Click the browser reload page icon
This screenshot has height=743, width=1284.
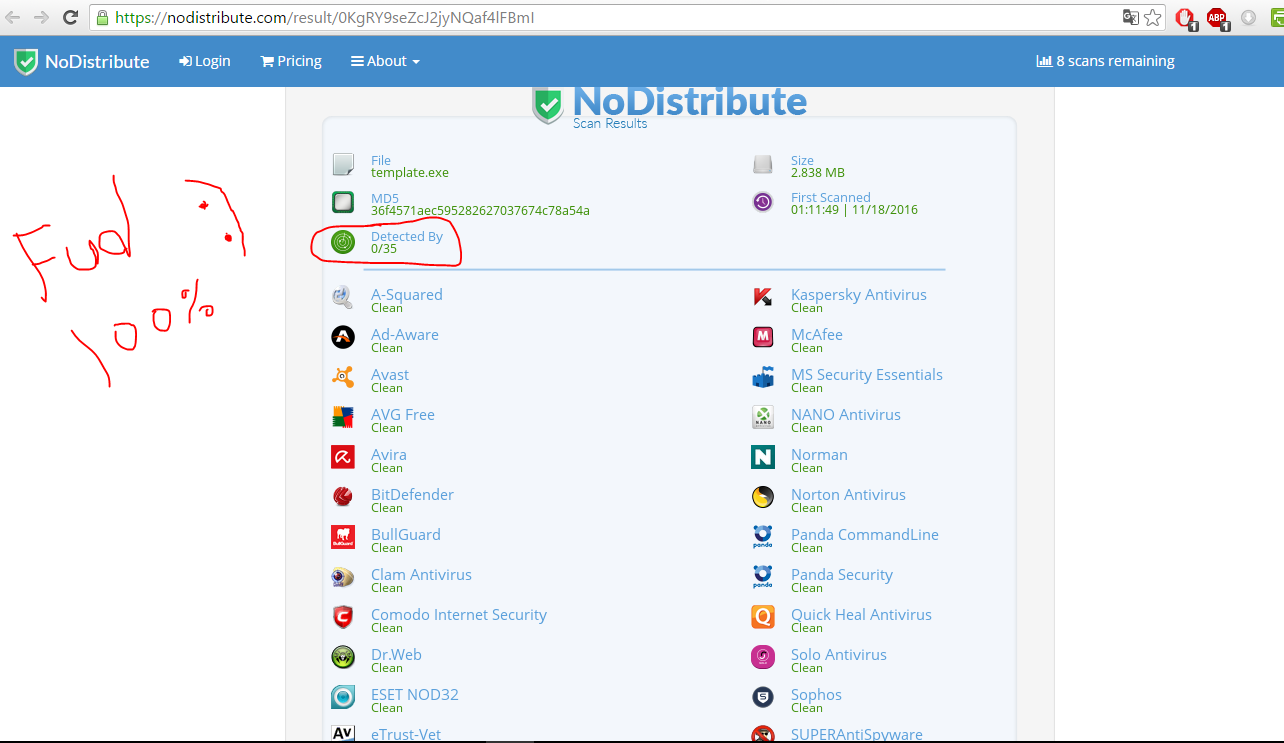tap(70, 17)
